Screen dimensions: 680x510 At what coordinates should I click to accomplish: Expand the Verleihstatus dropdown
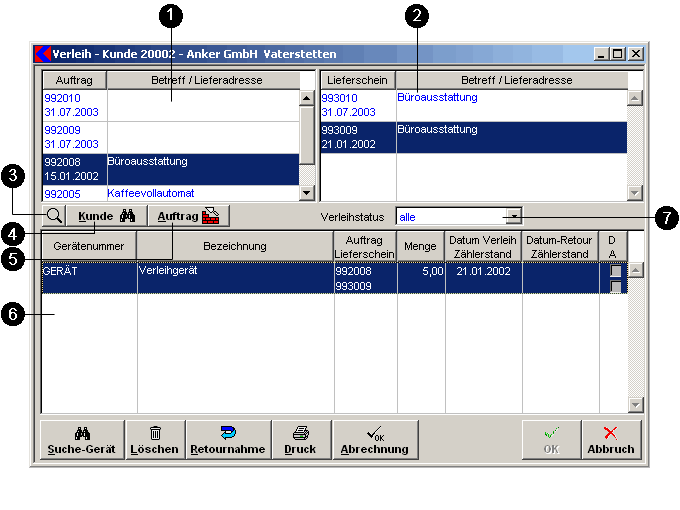click(x=512, y=216)
